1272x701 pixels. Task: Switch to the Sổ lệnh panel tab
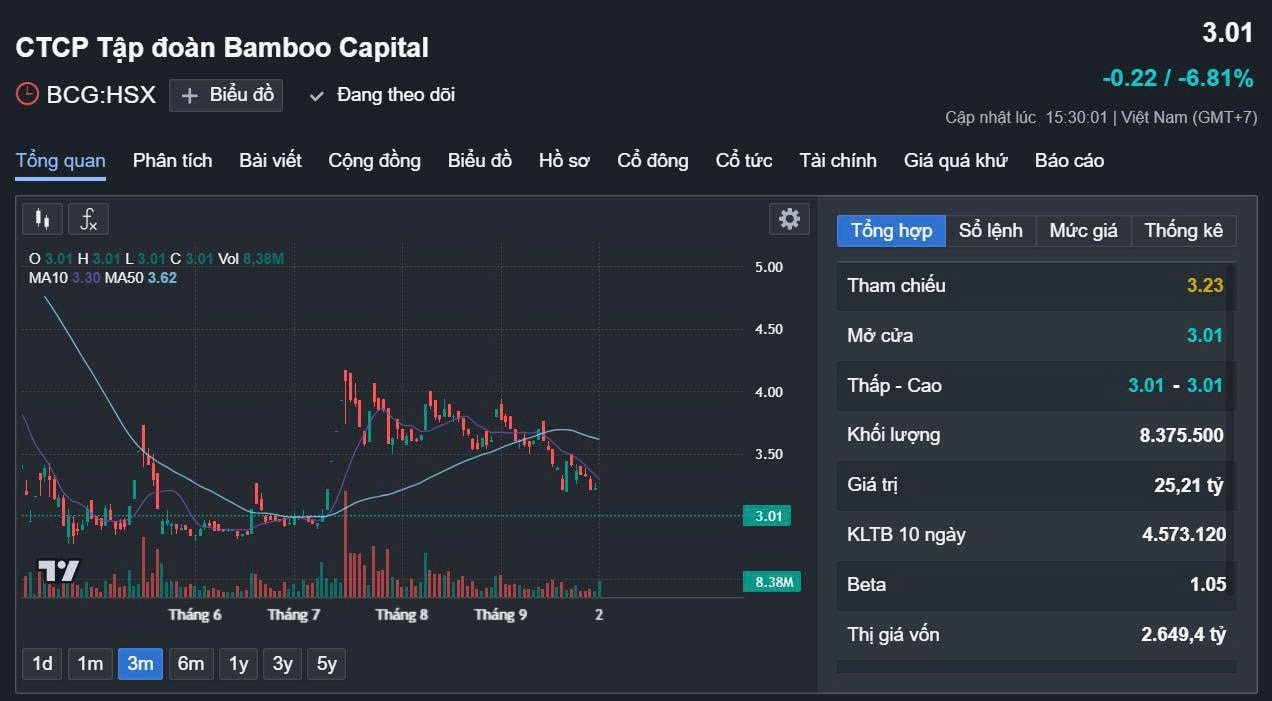coord(990,231)
